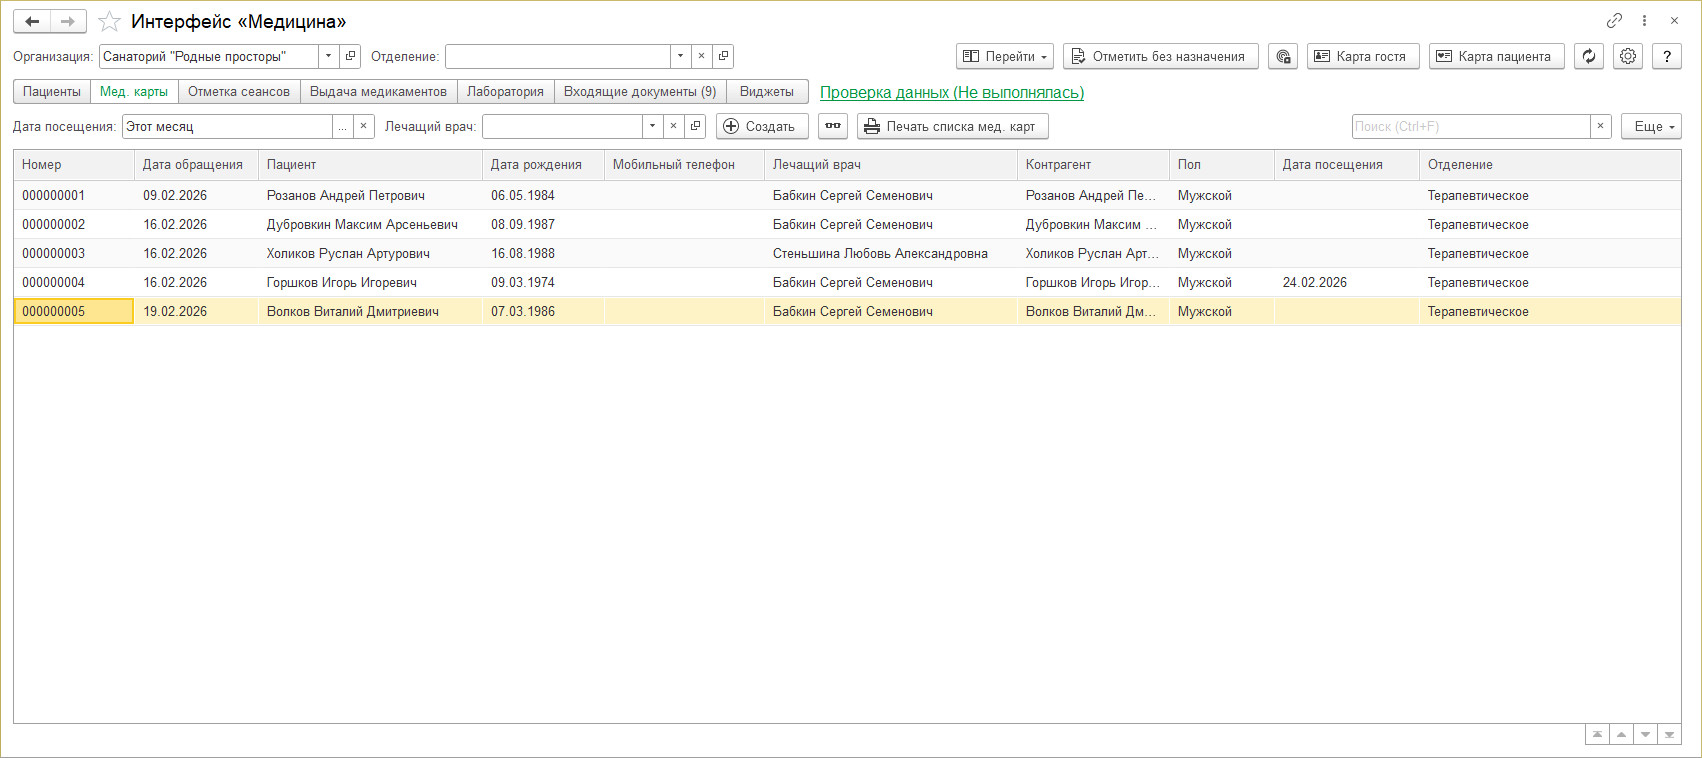
Task: Select the row for Холиков Руслан Артурович
Action: coord(348,254)
